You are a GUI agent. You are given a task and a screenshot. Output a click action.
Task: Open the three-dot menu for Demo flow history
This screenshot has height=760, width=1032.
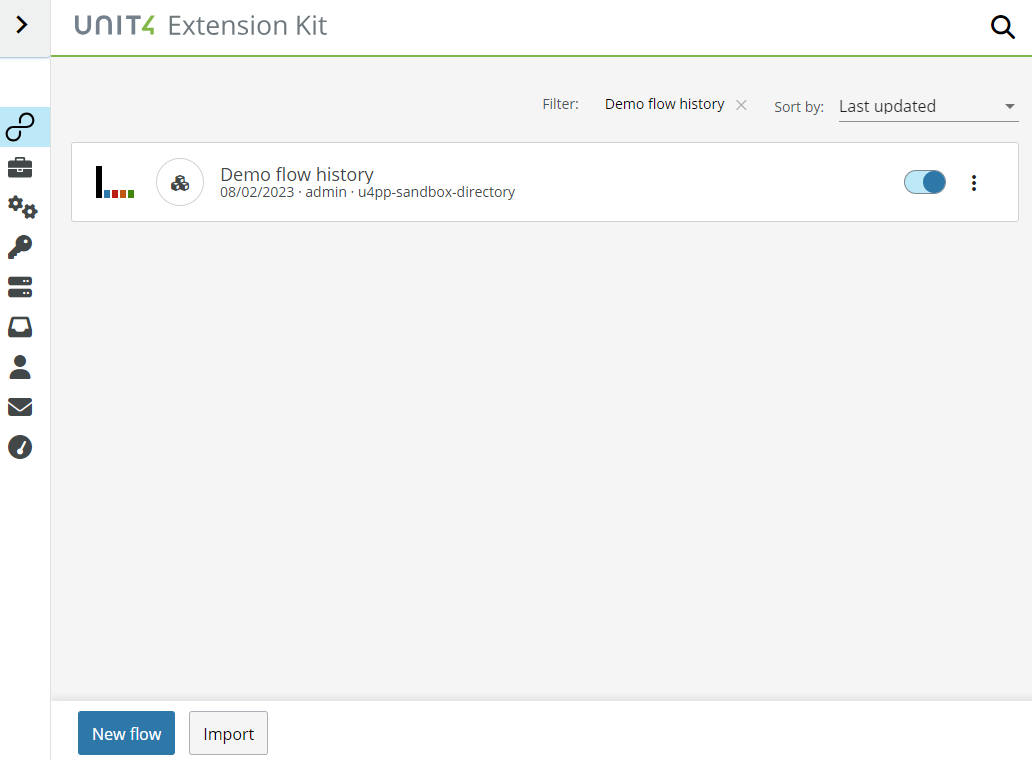click(x=974, y=183)
